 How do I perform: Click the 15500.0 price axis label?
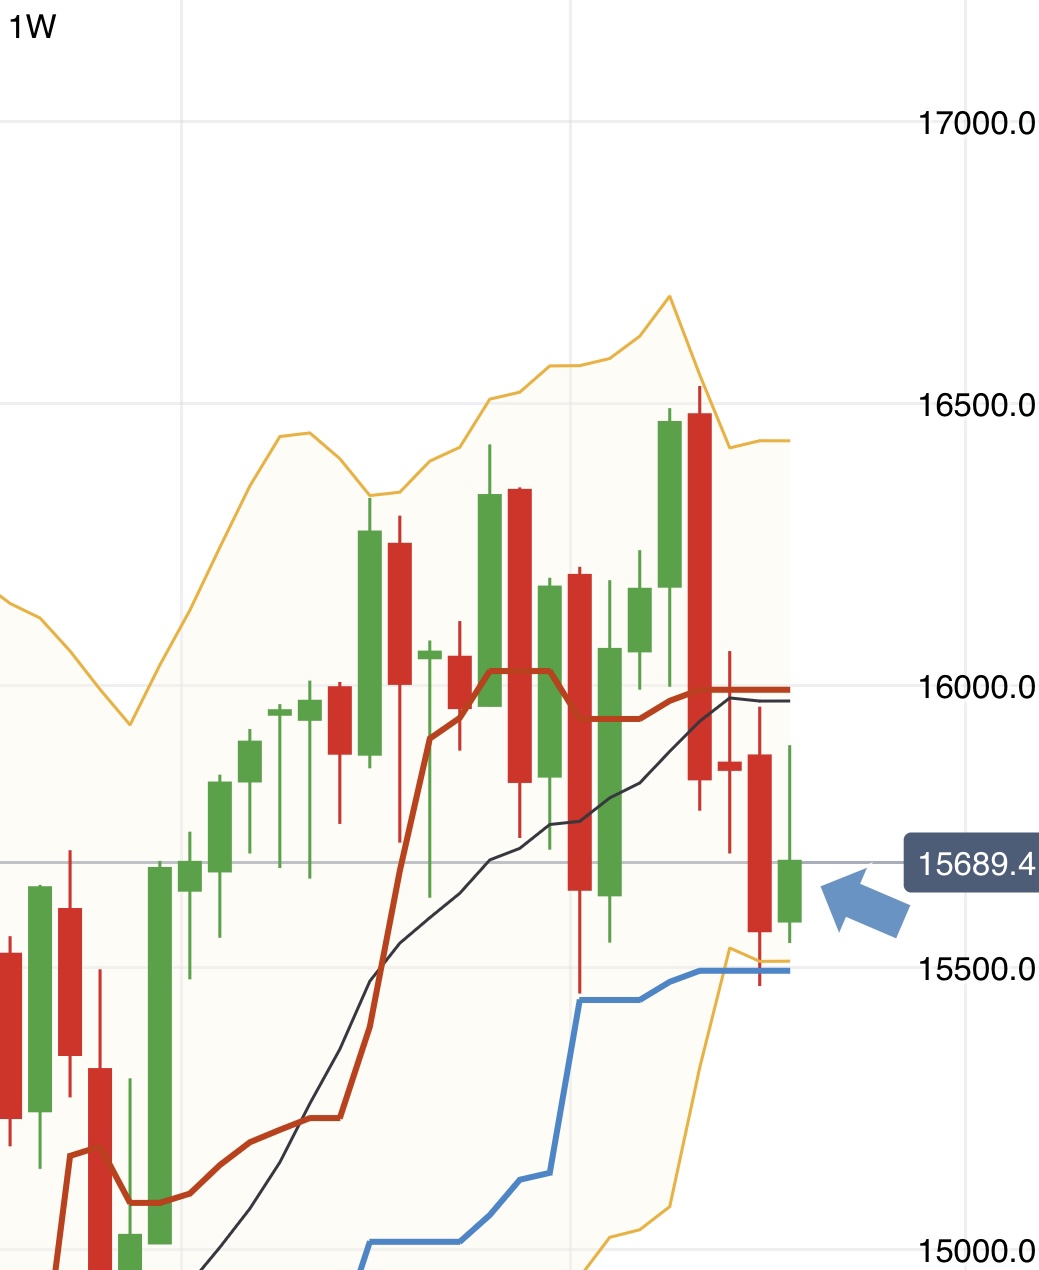click(976, 969)
